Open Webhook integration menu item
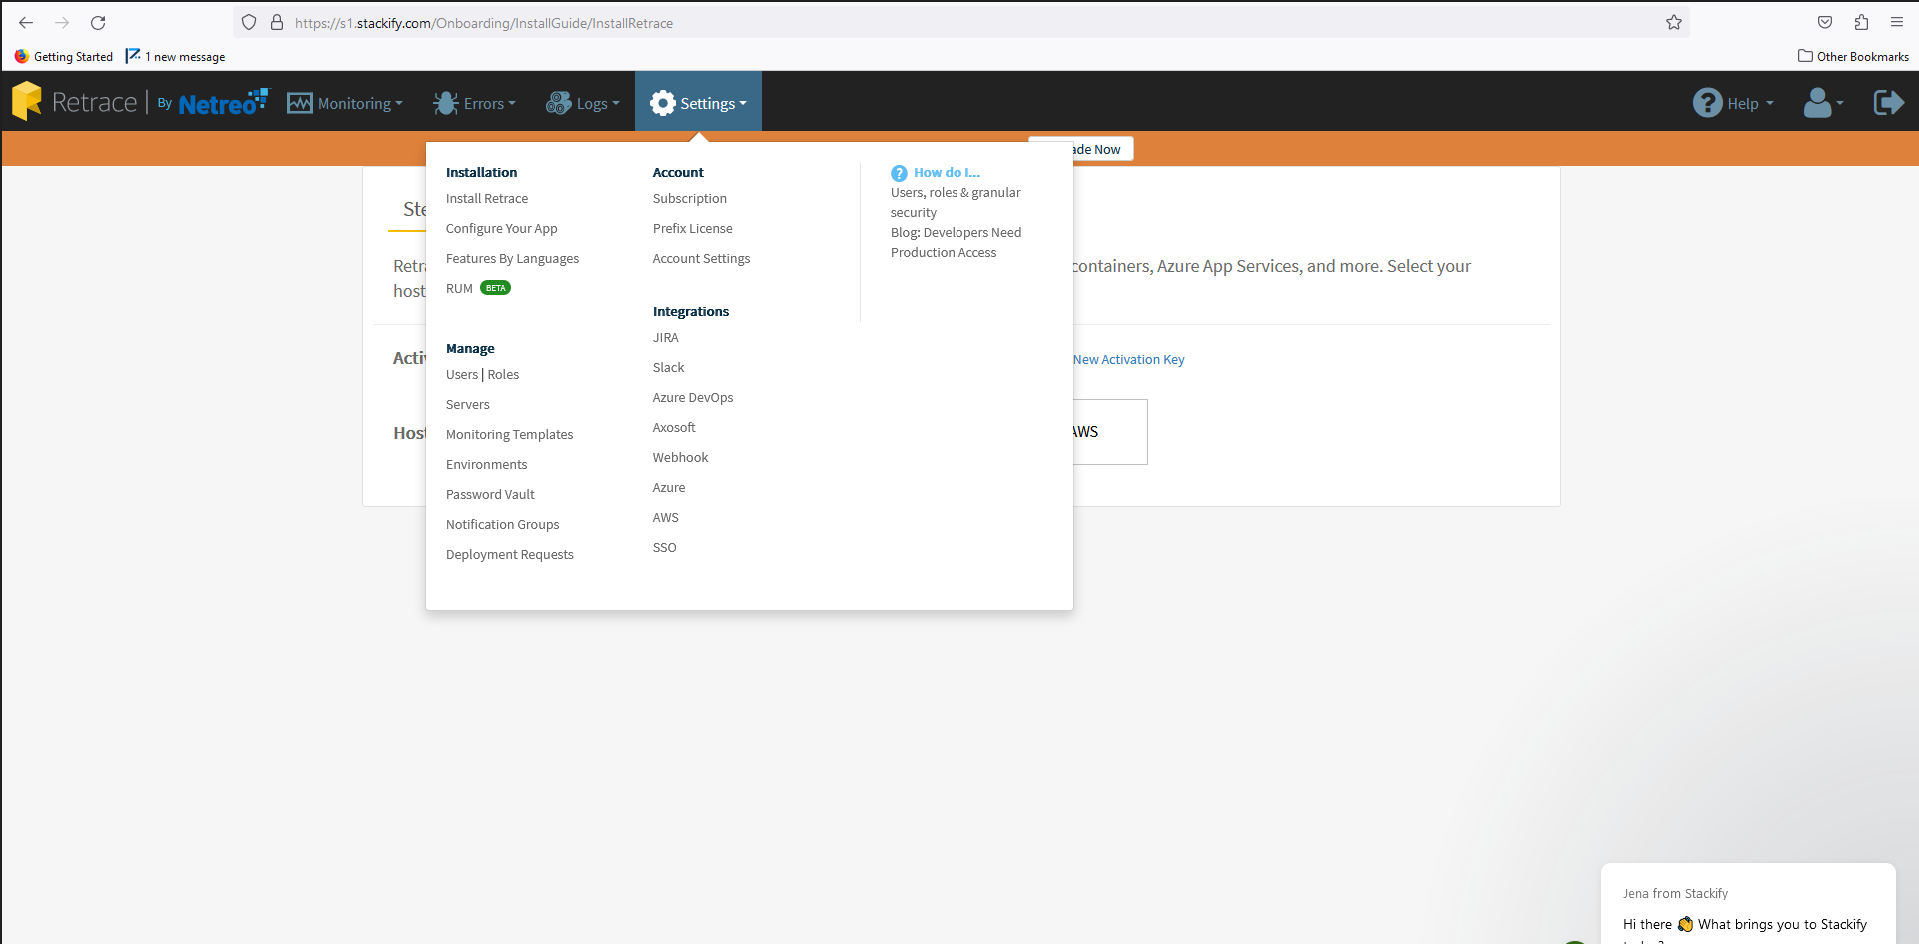 681,458
